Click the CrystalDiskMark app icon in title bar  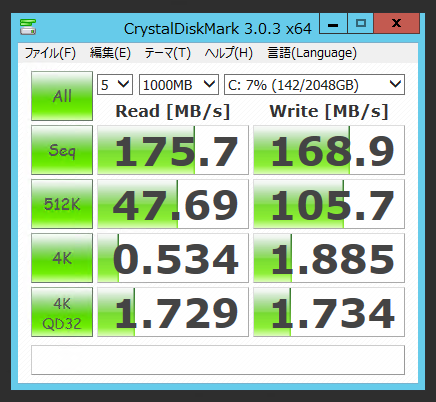[x=28, y=27]
